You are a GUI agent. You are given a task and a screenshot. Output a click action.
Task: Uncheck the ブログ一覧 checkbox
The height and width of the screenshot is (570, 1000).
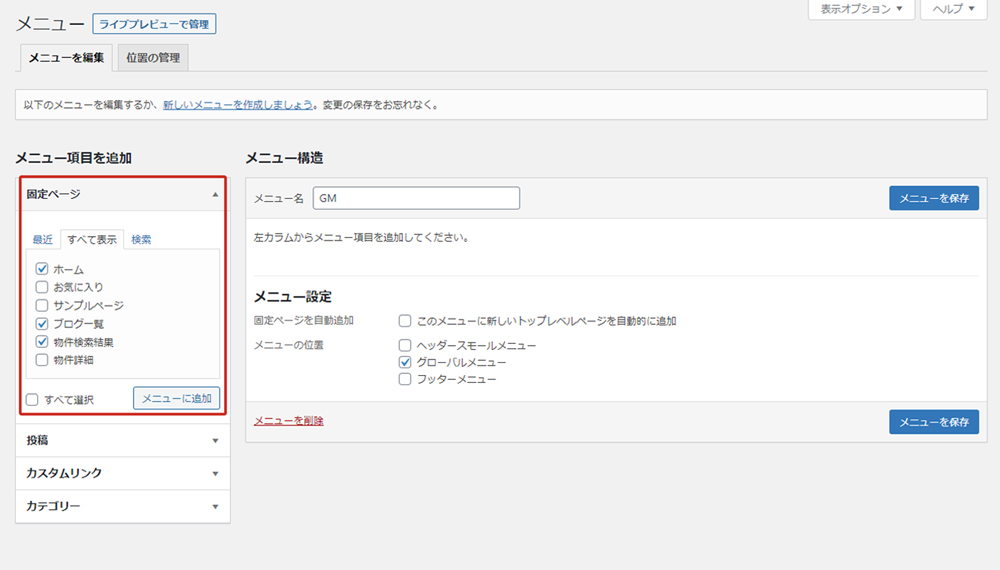pos(42,324)
